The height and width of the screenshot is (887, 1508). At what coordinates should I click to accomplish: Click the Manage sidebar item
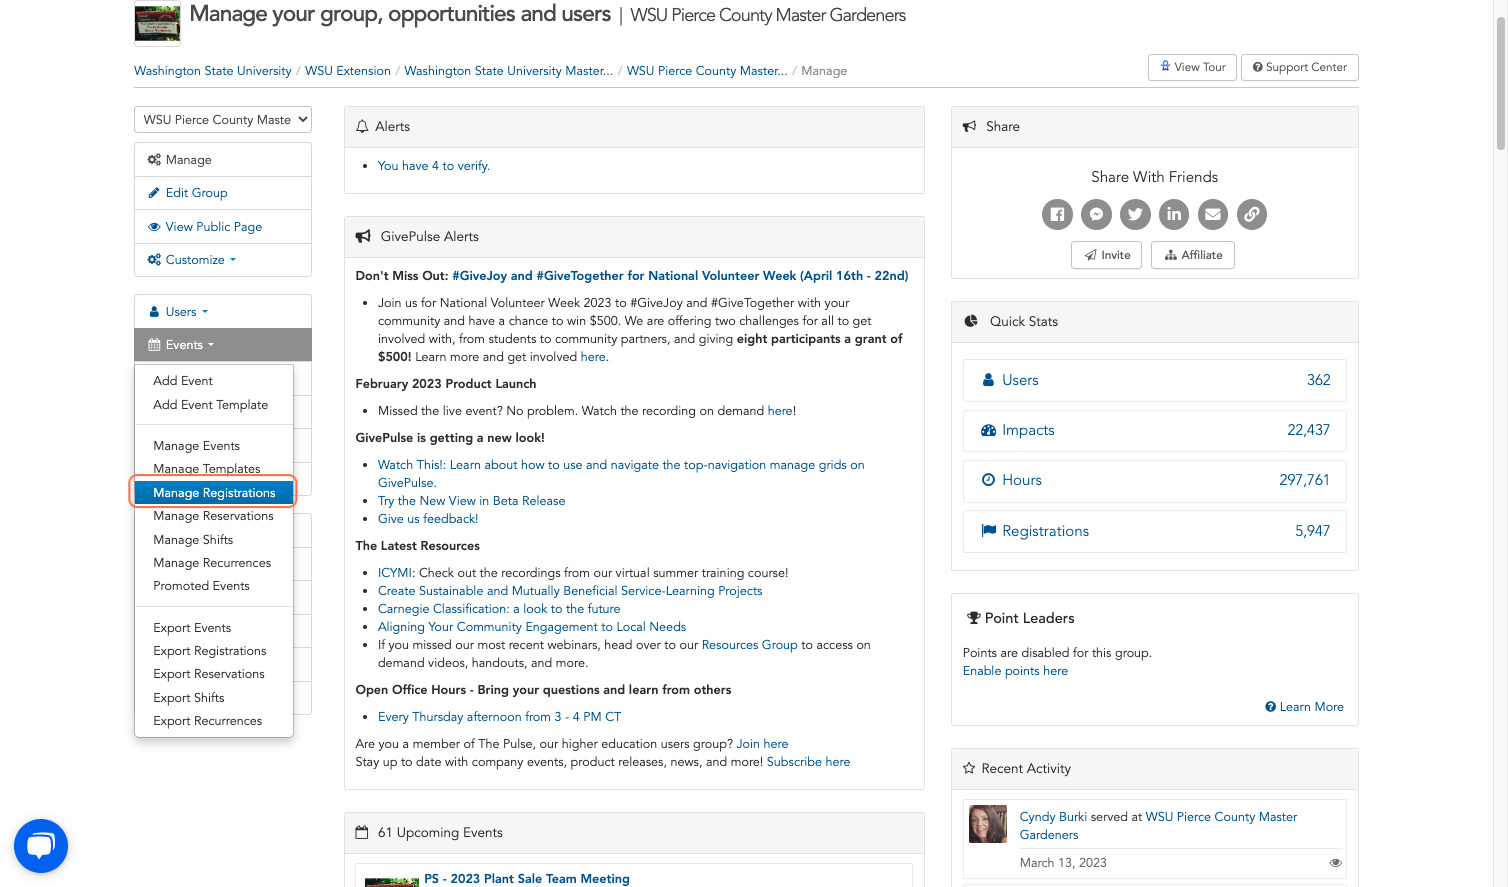223,160
